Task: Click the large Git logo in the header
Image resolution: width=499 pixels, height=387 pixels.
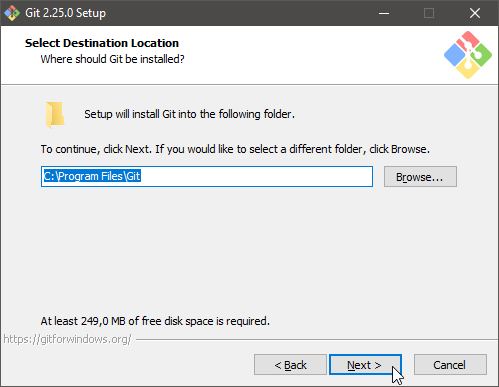Action: tap(468, 55)
